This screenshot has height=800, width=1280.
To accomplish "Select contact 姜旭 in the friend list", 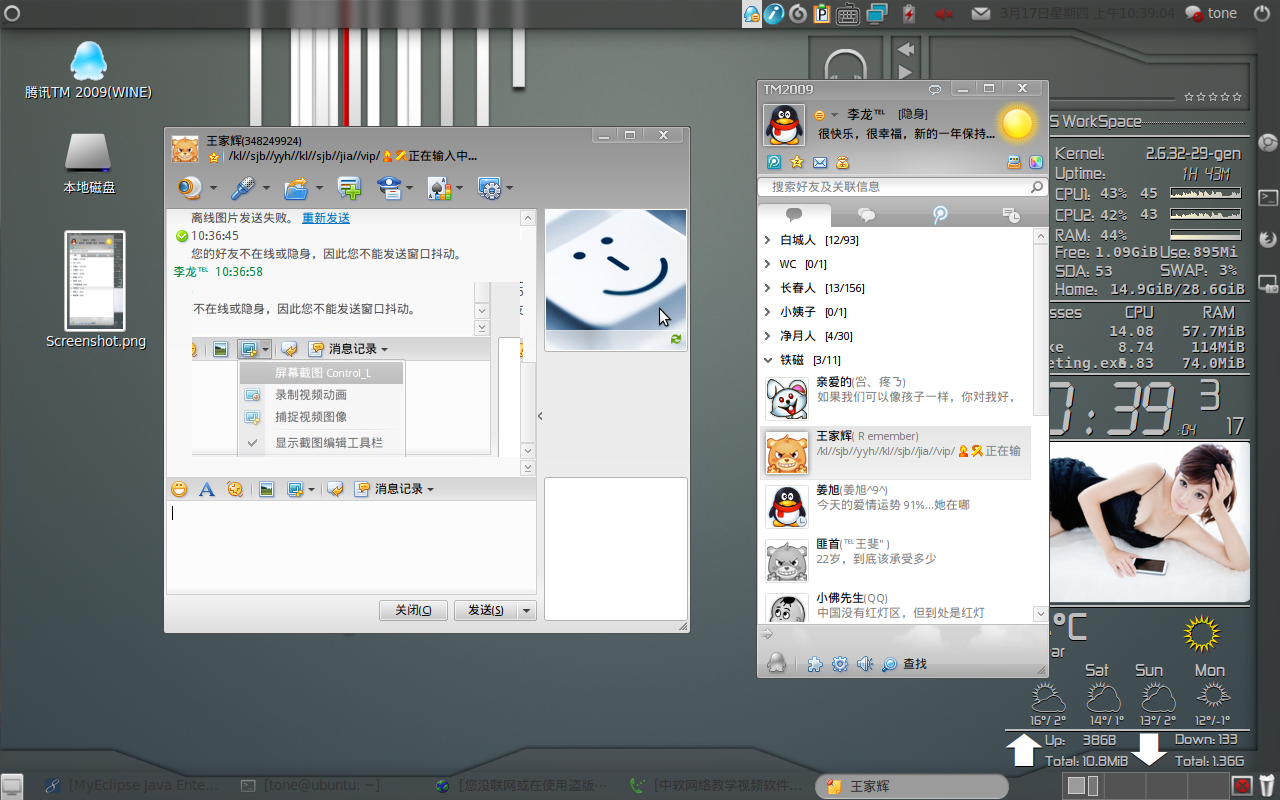I will pyautogui.click(x=895, y=505).
